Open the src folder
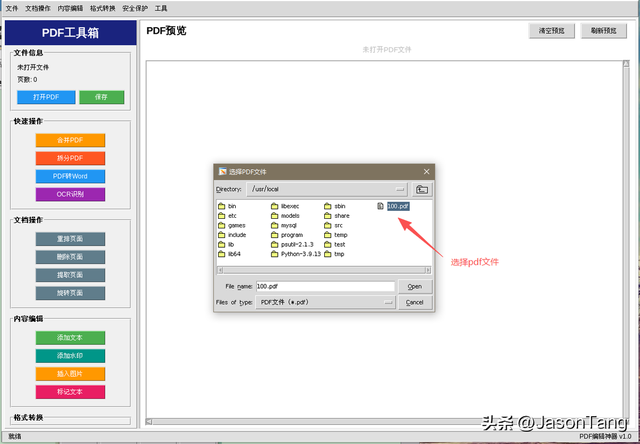The width and height of the screenshot is (640, 444). coord(334,225)
